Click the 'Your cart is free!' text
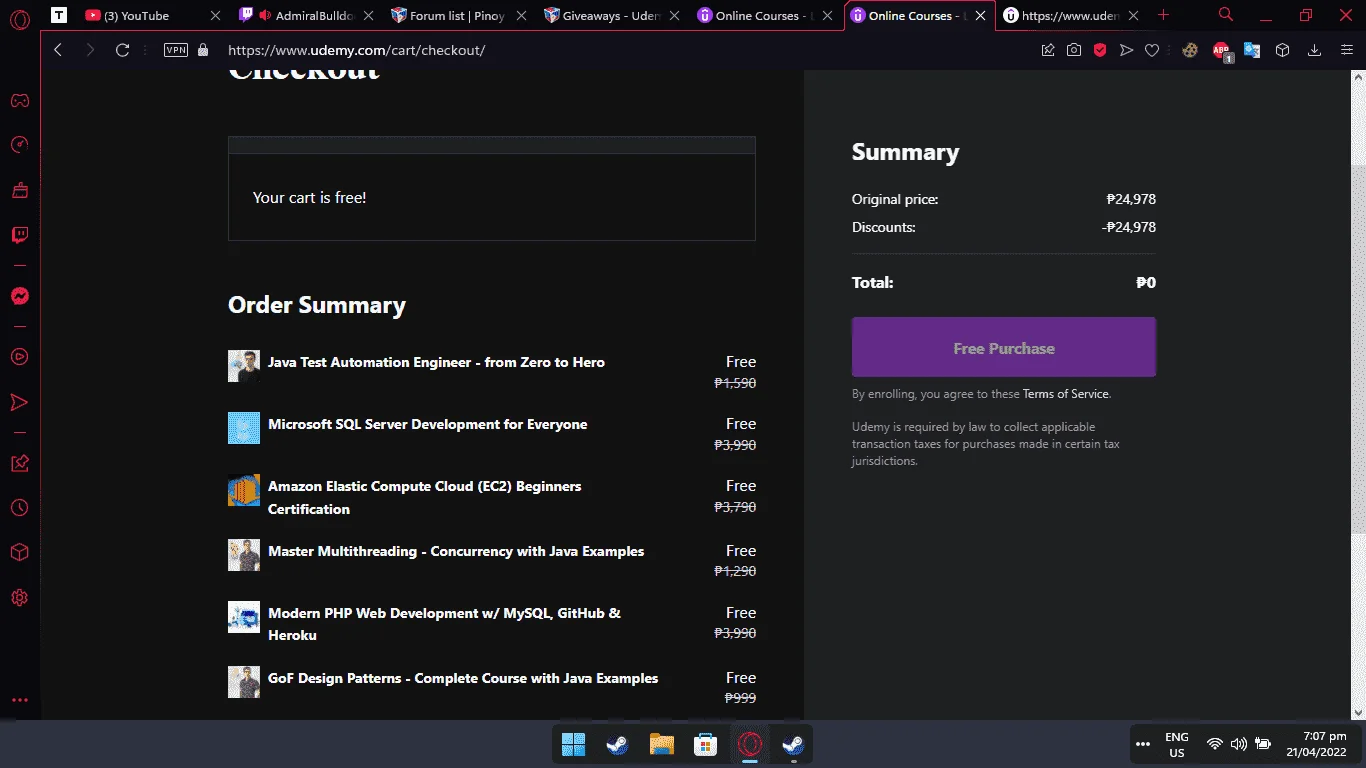Image resolution: width=1366 pixels, height=768 pixels. 309,198
